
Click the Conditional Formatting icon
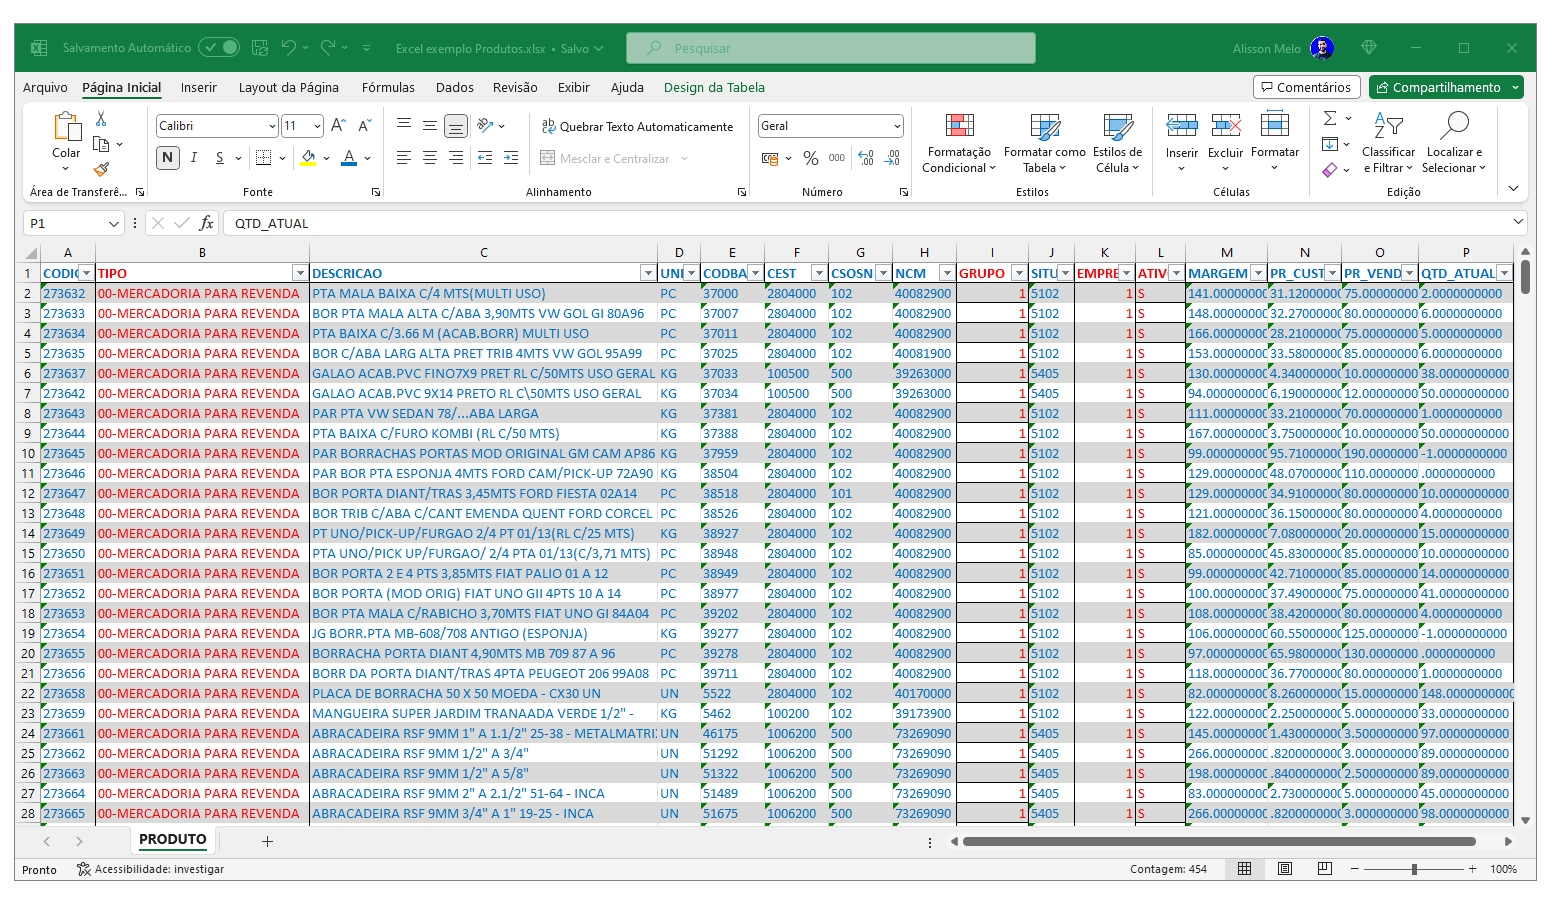(959, 126)
